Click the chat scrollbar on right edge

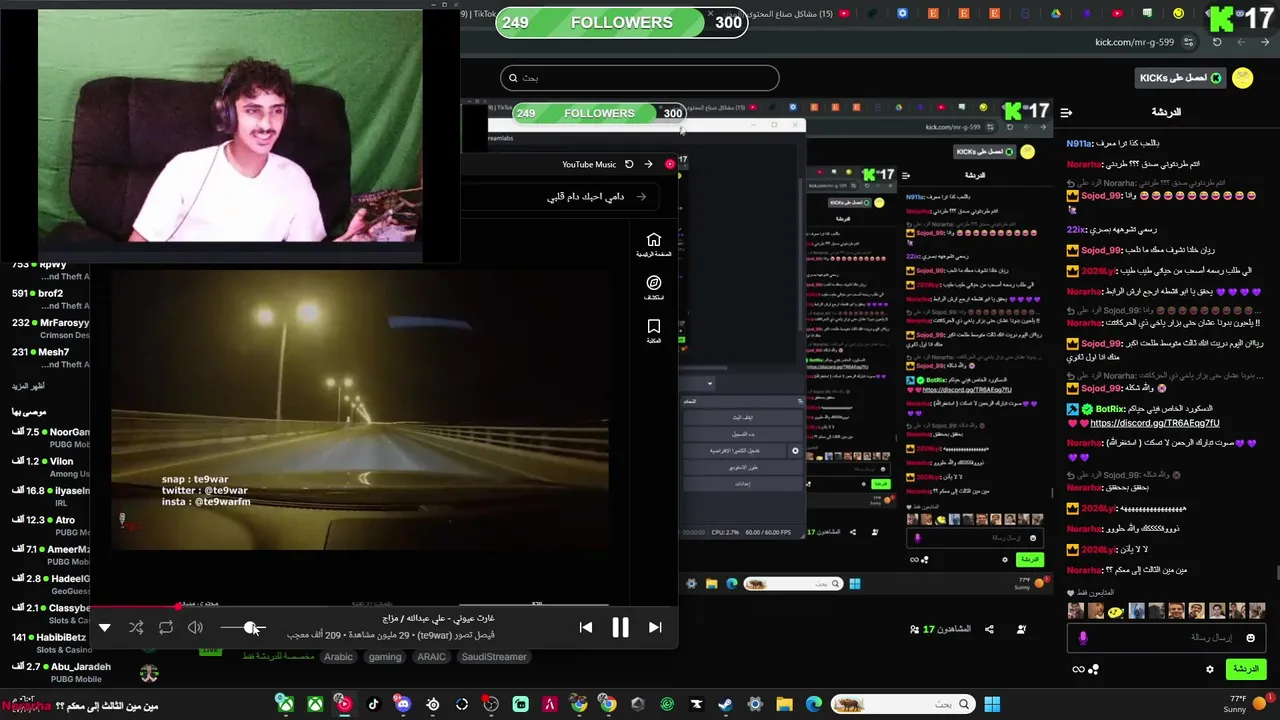click(x=1277, y=572)
